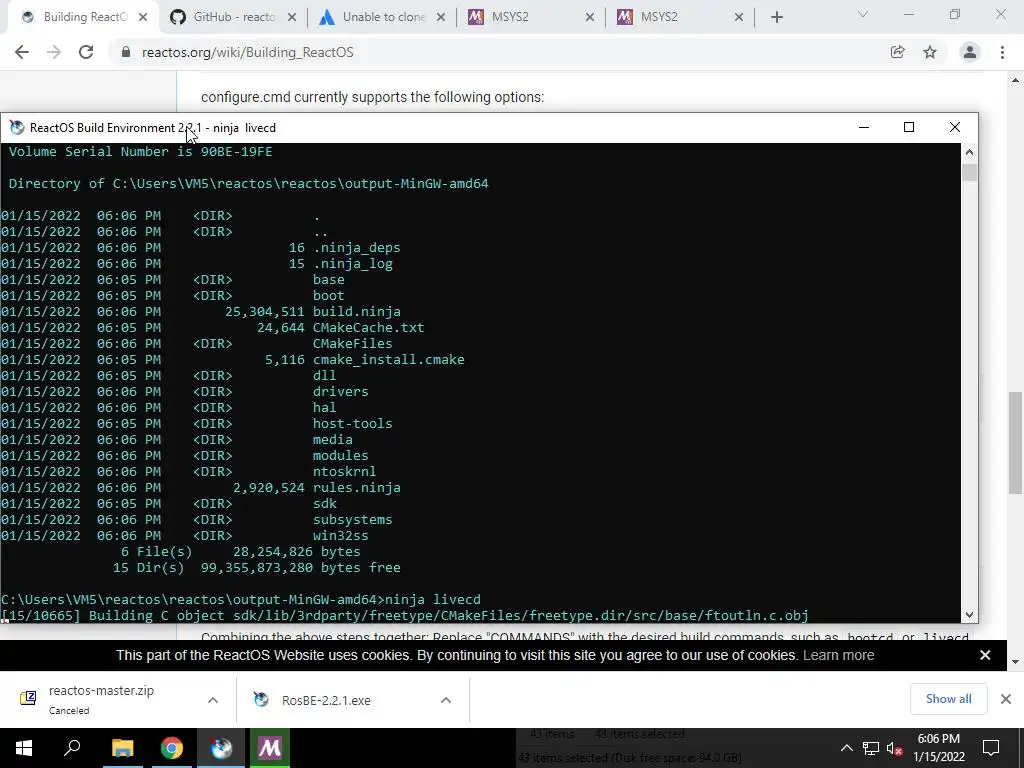Click the browser forward arrow
Screen dimensions: 1024x768
pyautogui.click(x=54, y=52)
